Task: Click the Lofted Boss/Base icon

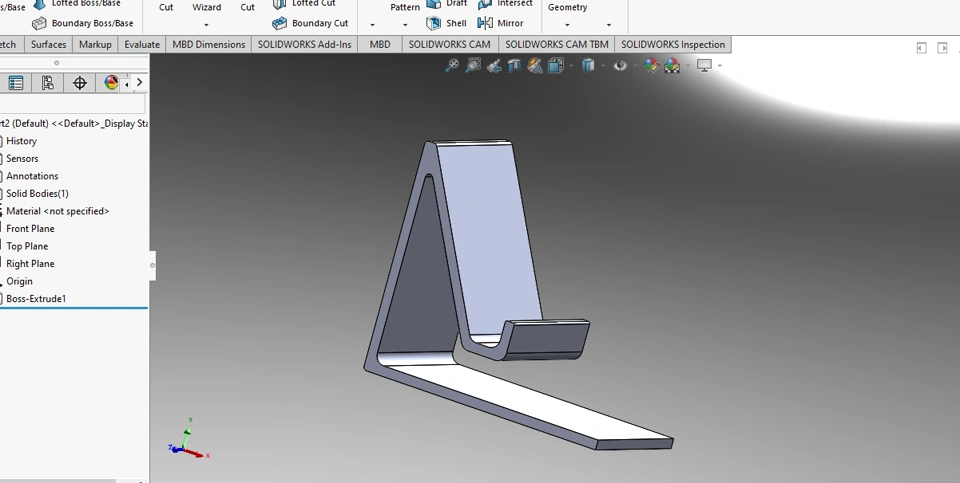Action: 39,4
